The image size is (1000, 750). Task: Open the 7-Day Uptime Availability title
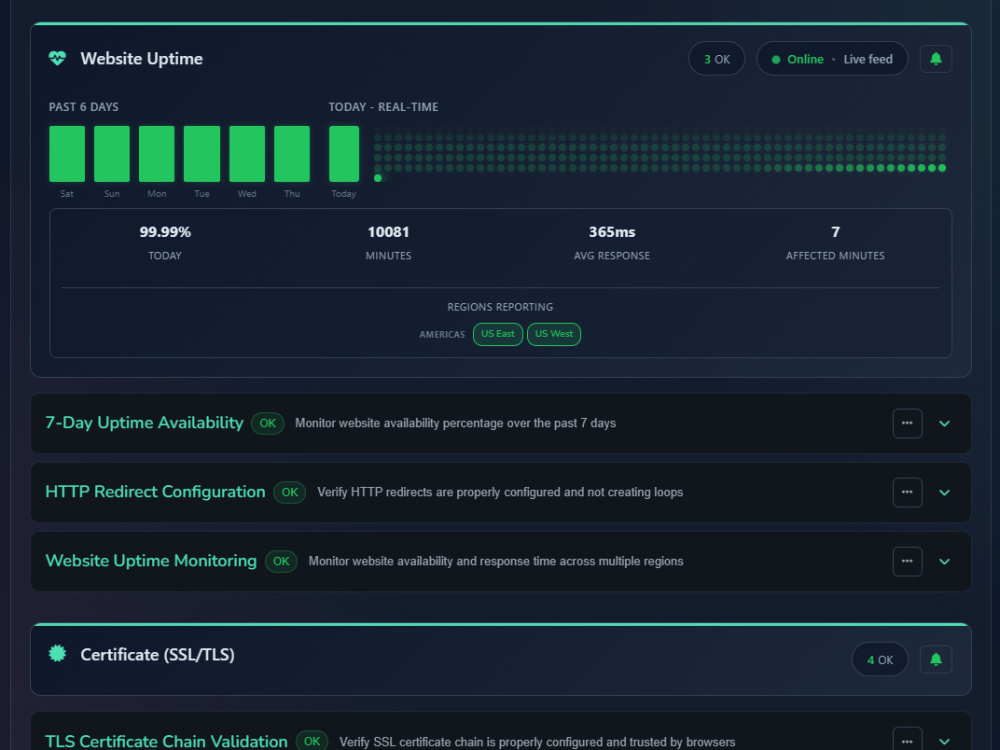click(x=144, y=423)
